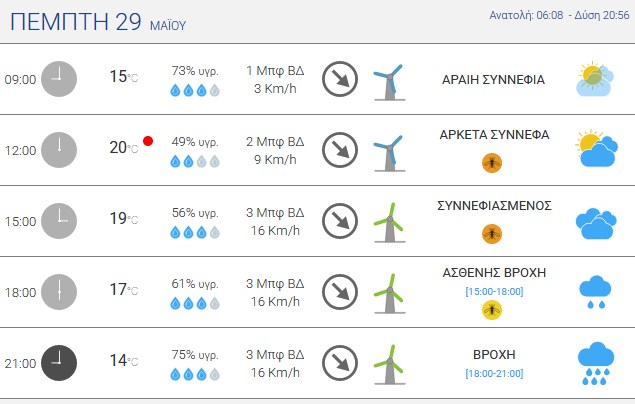Click the dark clock icon at 21:00
Image resolution: width=635 pixels, height=404 pixels.
59,363
